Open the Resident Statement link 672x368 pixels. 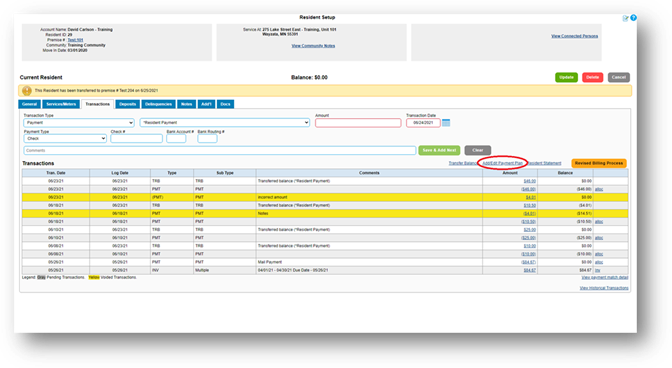point(544,163)
